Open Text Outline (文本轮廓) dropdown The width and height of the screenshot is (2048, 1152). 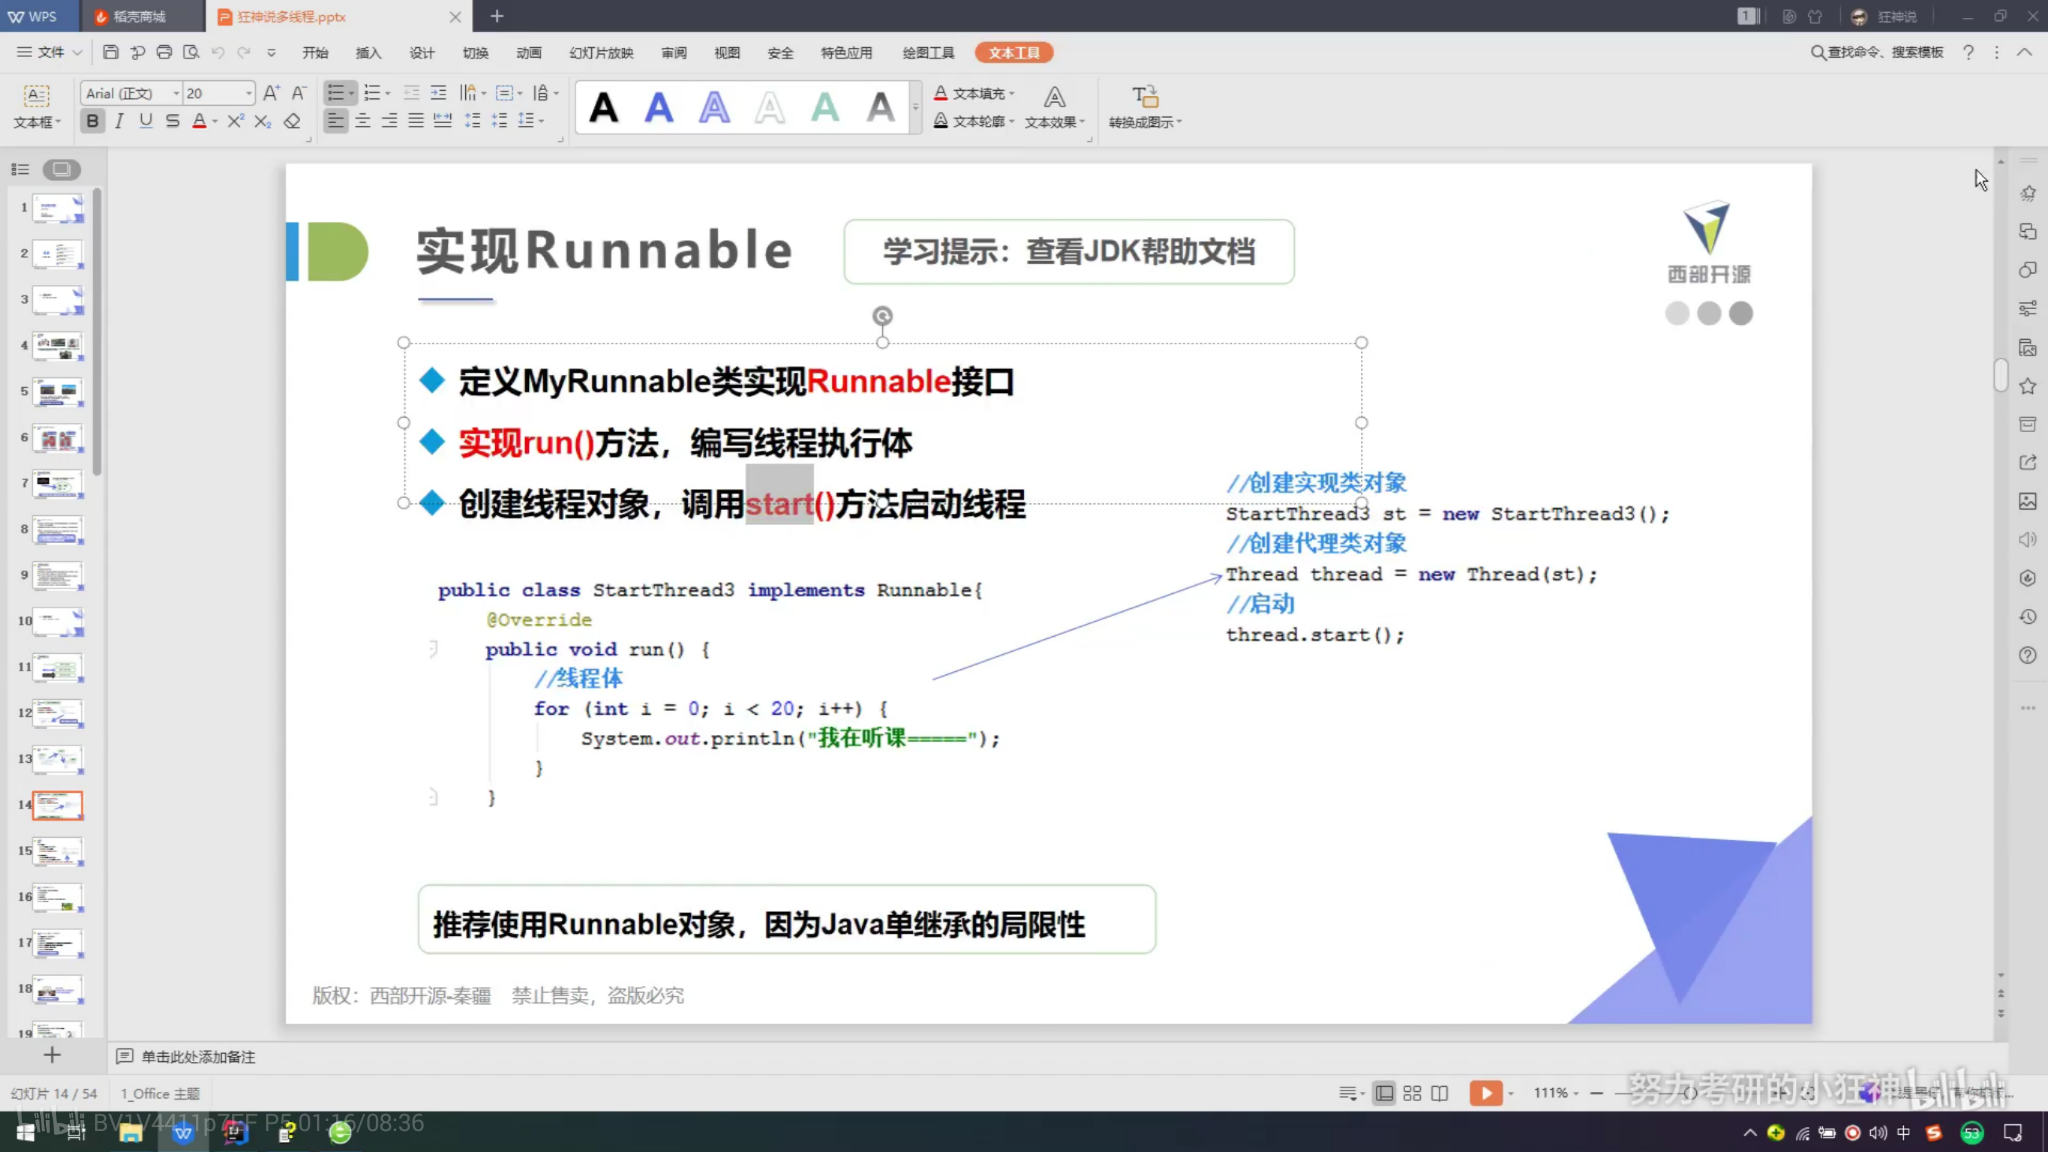(975, 121)
